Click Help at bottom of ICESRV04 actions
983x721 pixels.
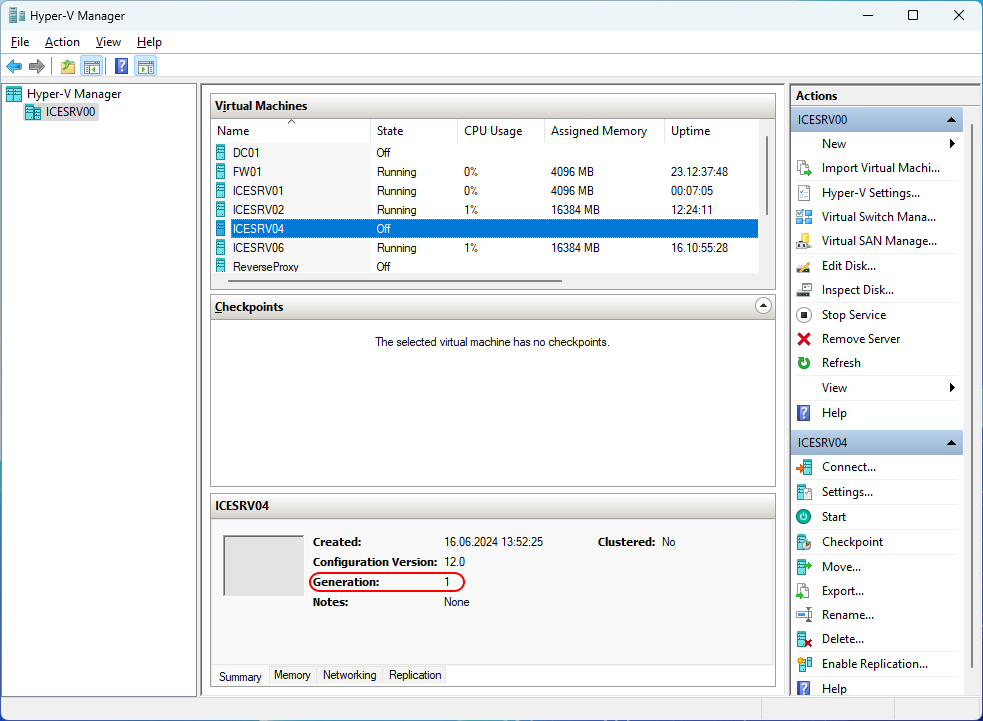pyautogui.click(x=834, y=688)
